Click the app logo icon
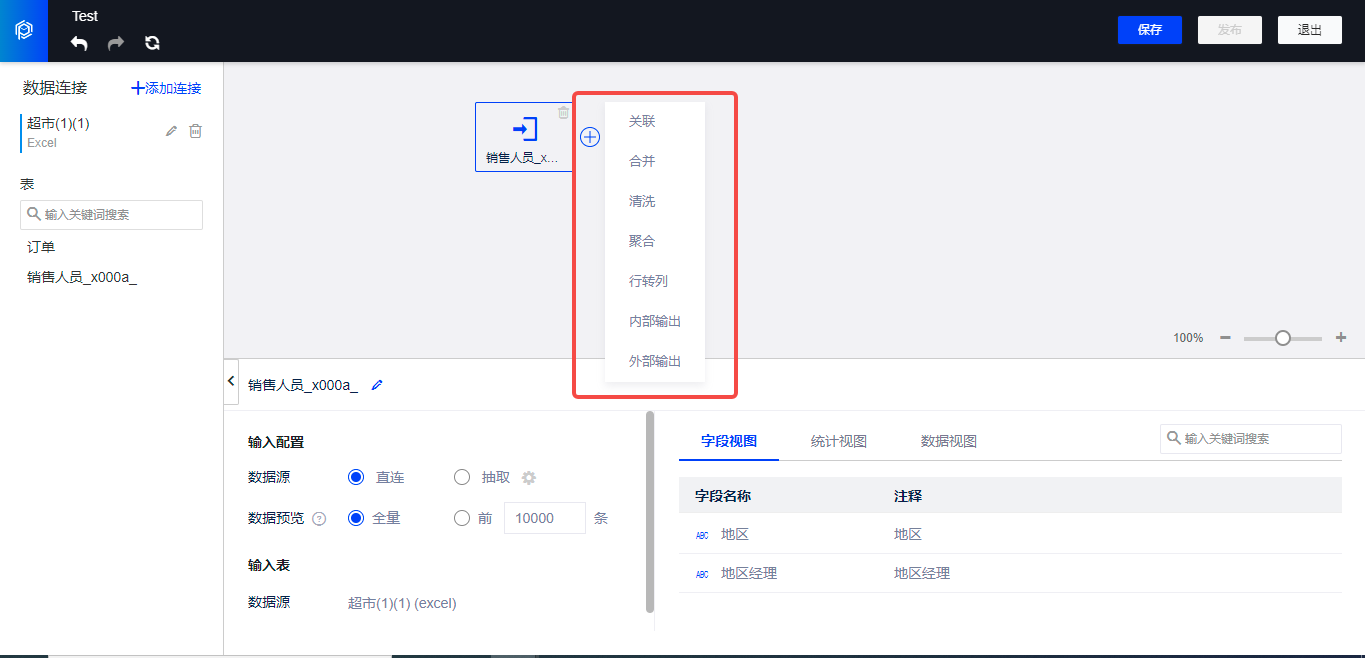1365x658 pixels. tap(24, 31)
